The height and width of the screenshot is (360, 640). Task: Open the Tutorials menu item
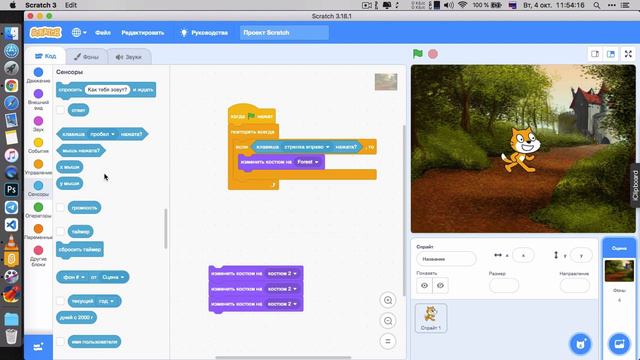(204, 33)
